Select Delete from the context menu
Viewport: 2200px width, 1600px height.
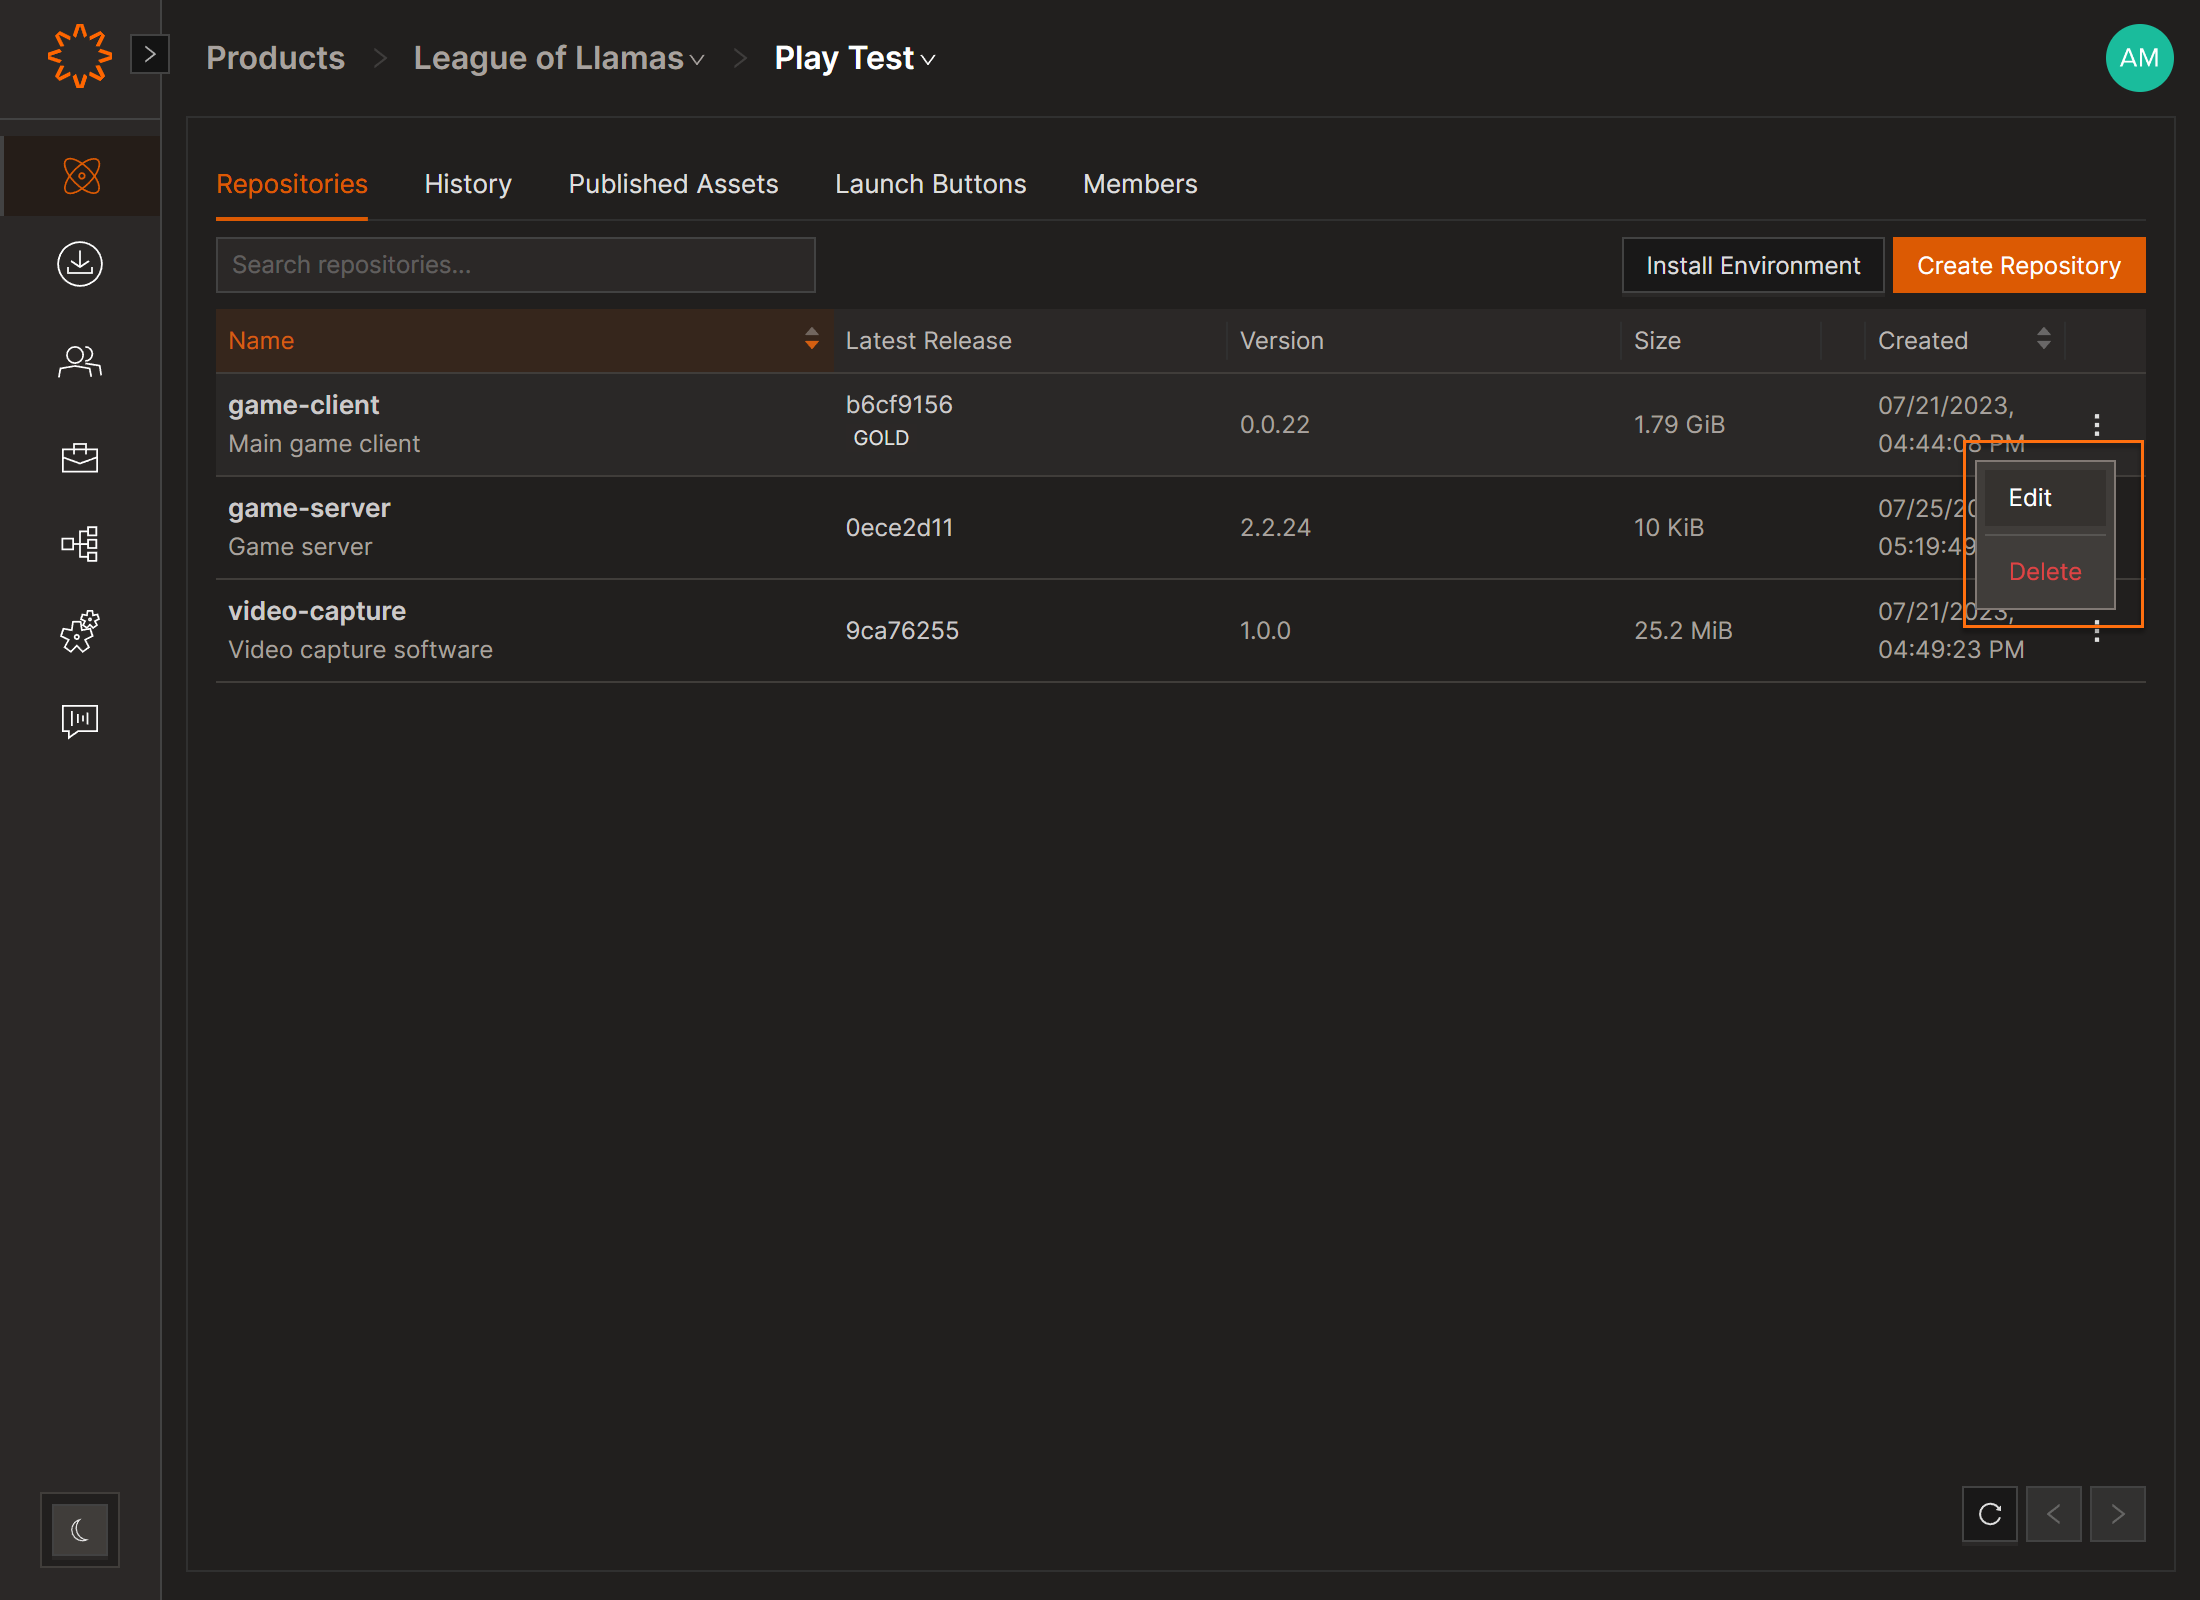2045,571
